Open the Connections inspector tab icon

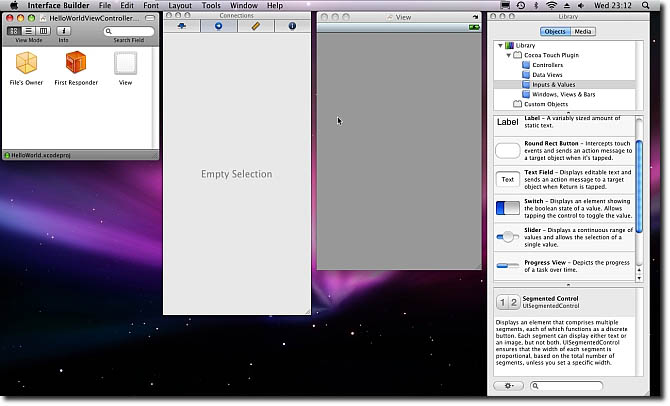[x=219, y=26]
